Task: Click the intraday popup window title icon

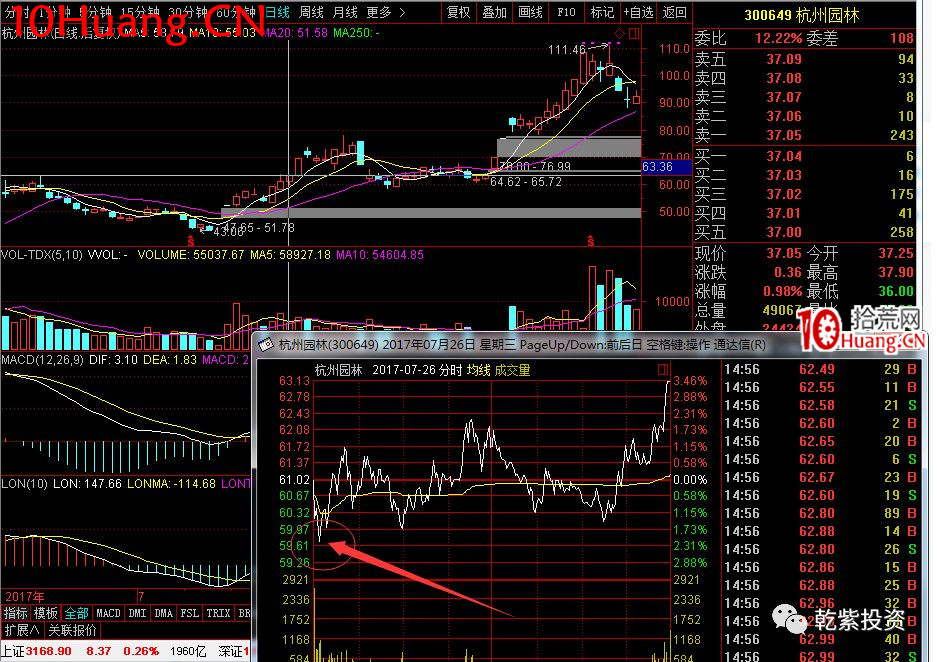Action: click(266, 345)
